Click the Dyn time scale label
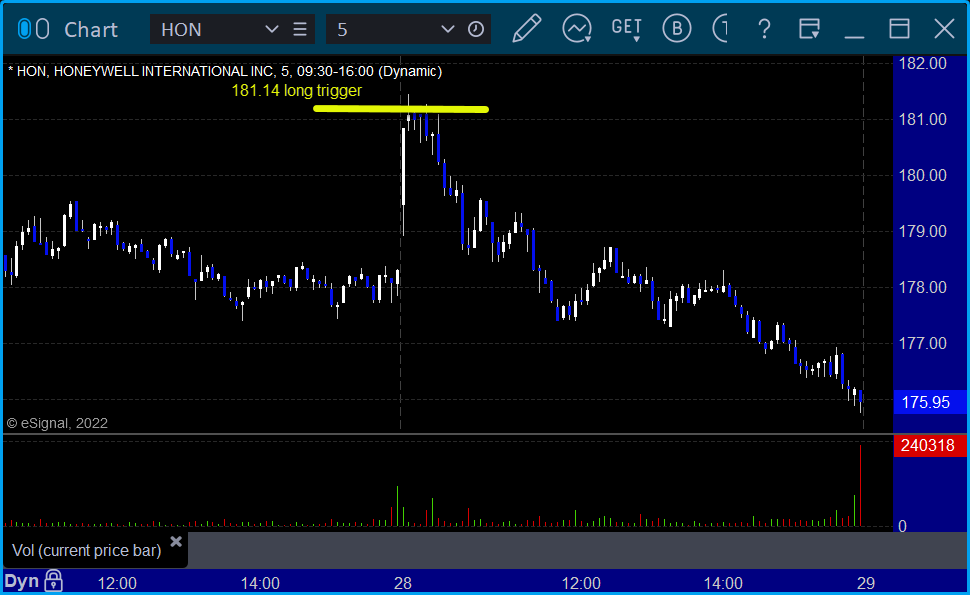The width and height of the screenshot is (970, 595). tap(22, 581)
